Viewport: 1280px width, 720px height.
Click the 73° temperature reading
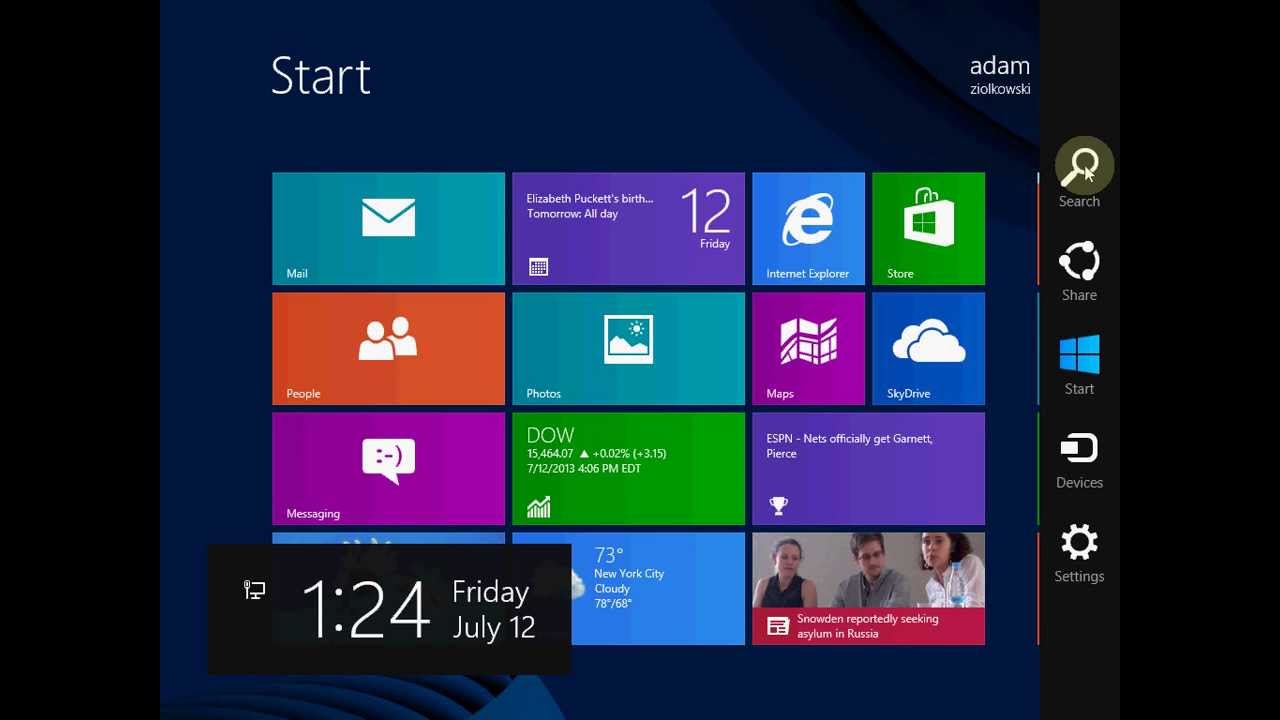tap(609, 555)
